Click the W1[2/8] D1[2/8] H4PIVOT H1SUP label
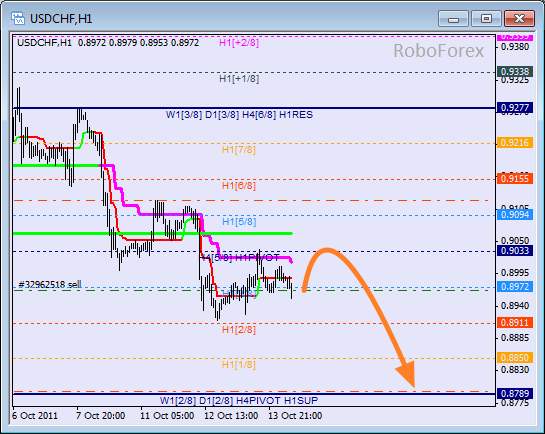The height and width of the screenshot is (434, 545). pyautogui.click(x=239, y=401)
